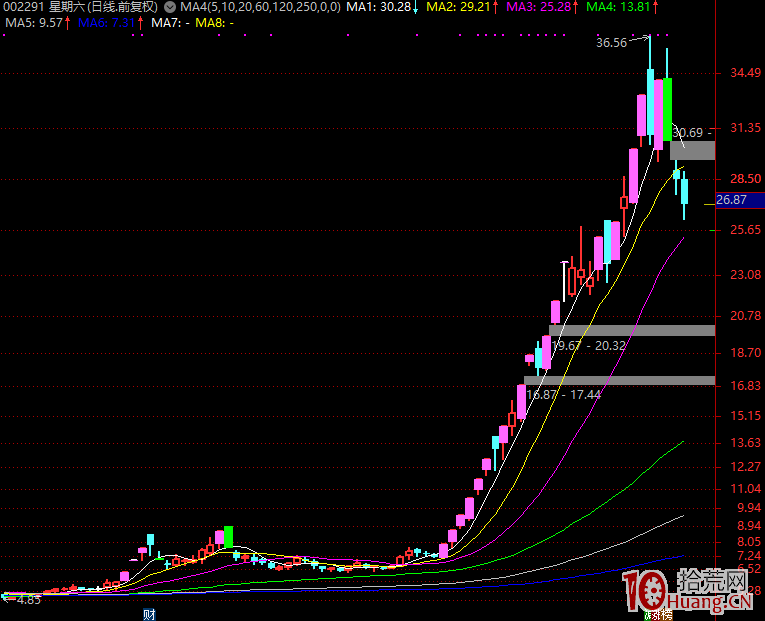Click the 36.56 high price annotation
Viewport: 765px width, 621px height.
(x=611, y=43)
